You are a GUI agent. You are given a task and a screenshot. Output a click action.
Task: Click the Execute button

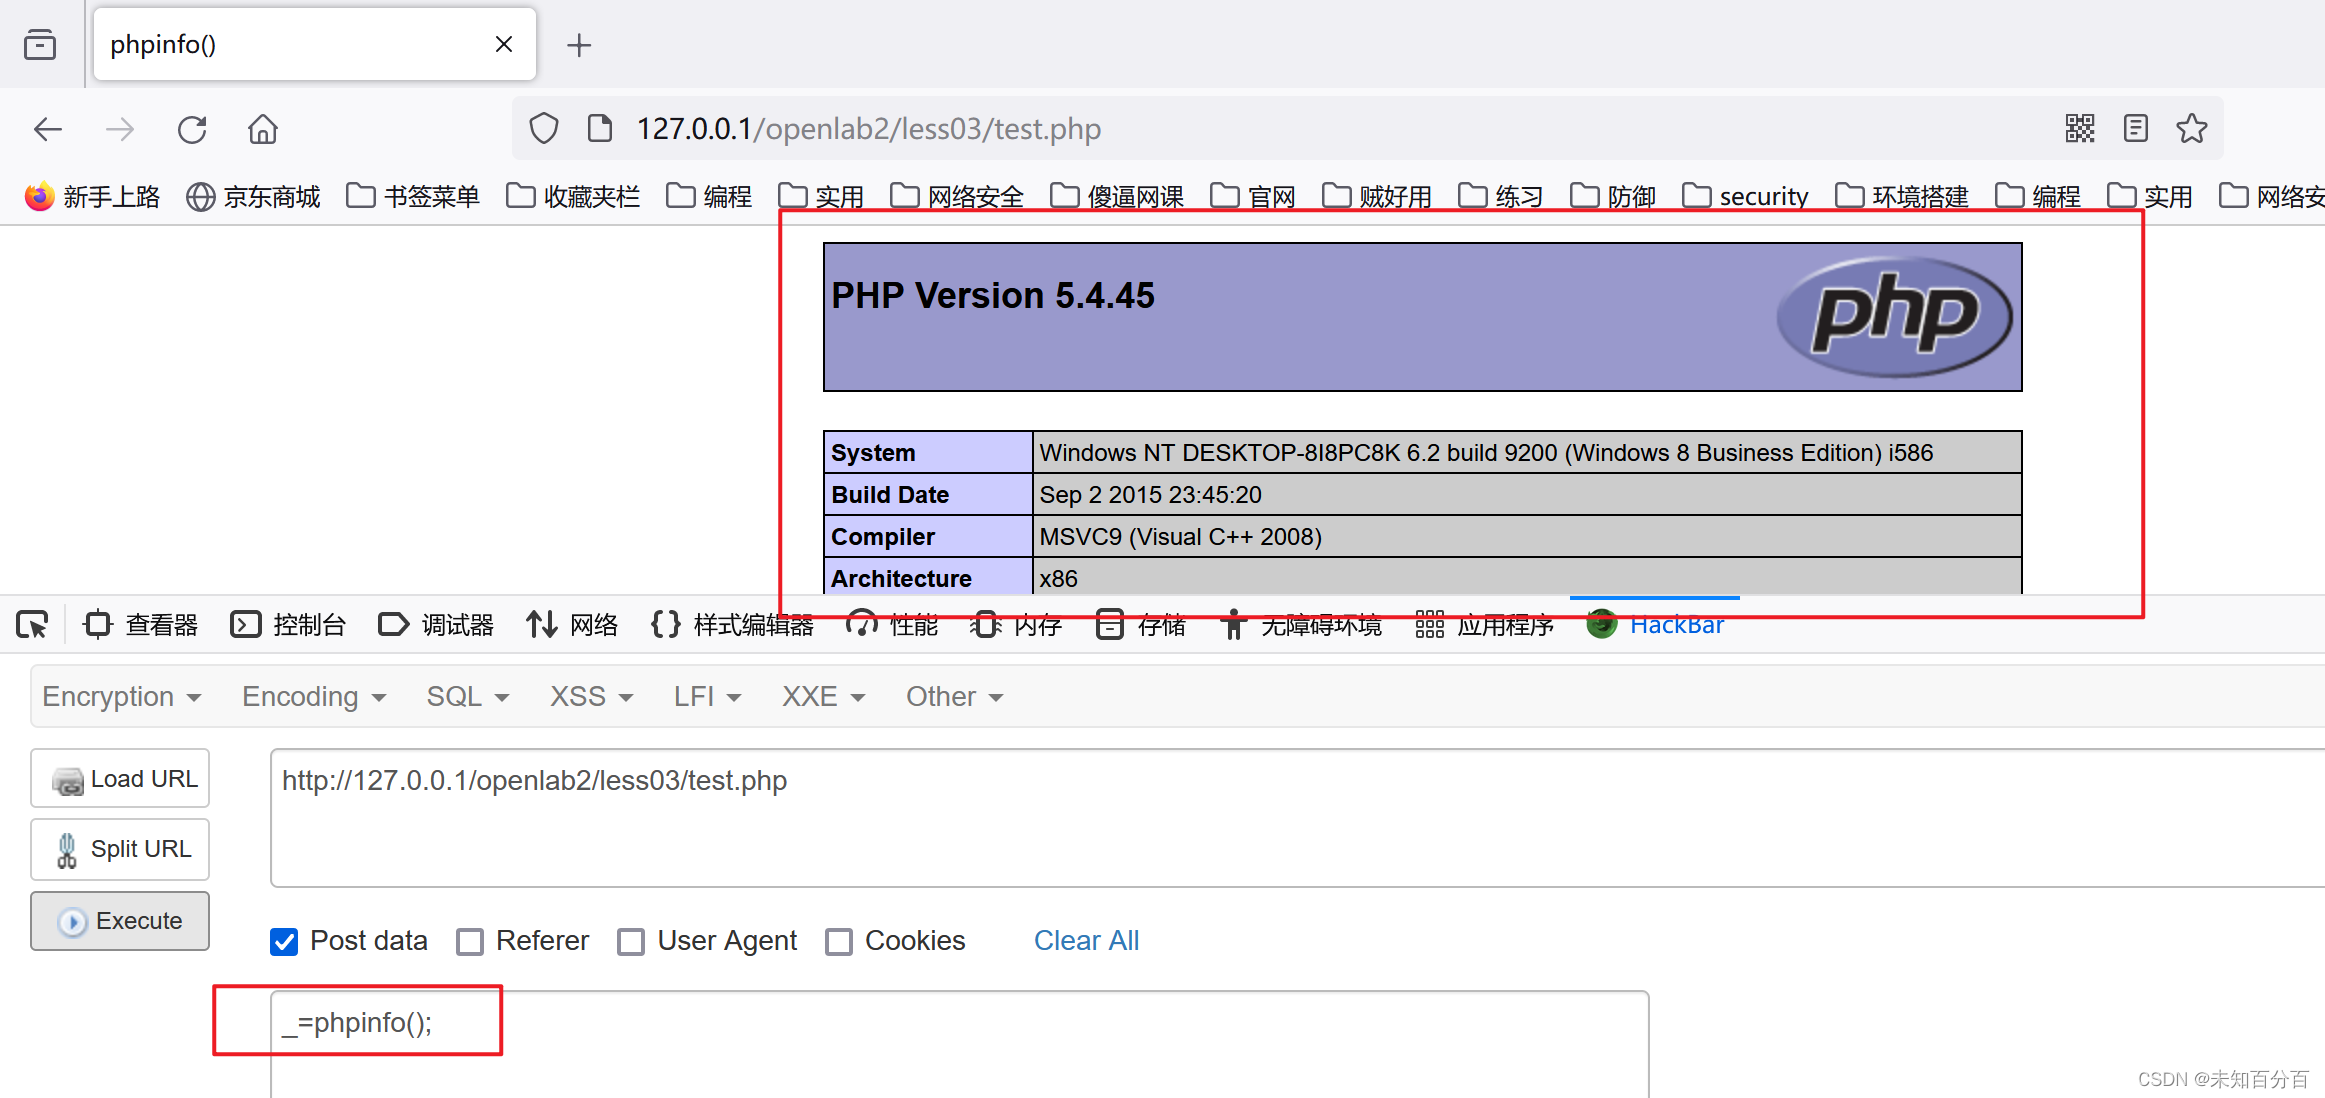point(120,921)
